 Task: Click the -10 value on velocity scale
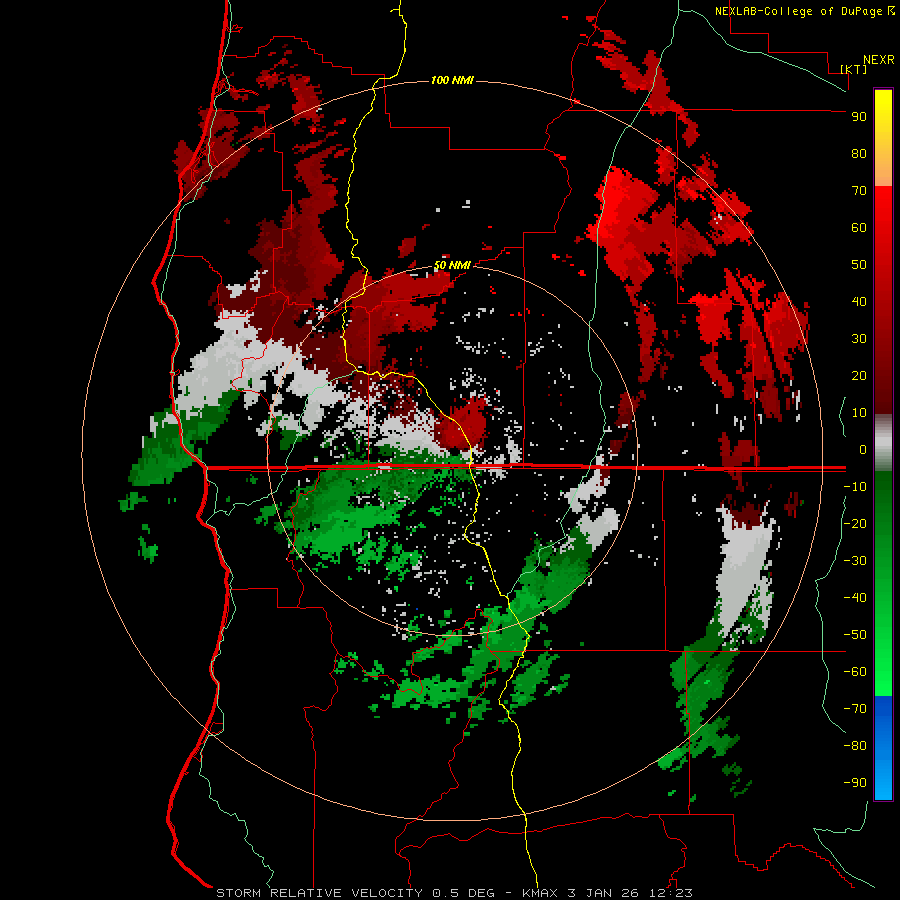(855, 487)
